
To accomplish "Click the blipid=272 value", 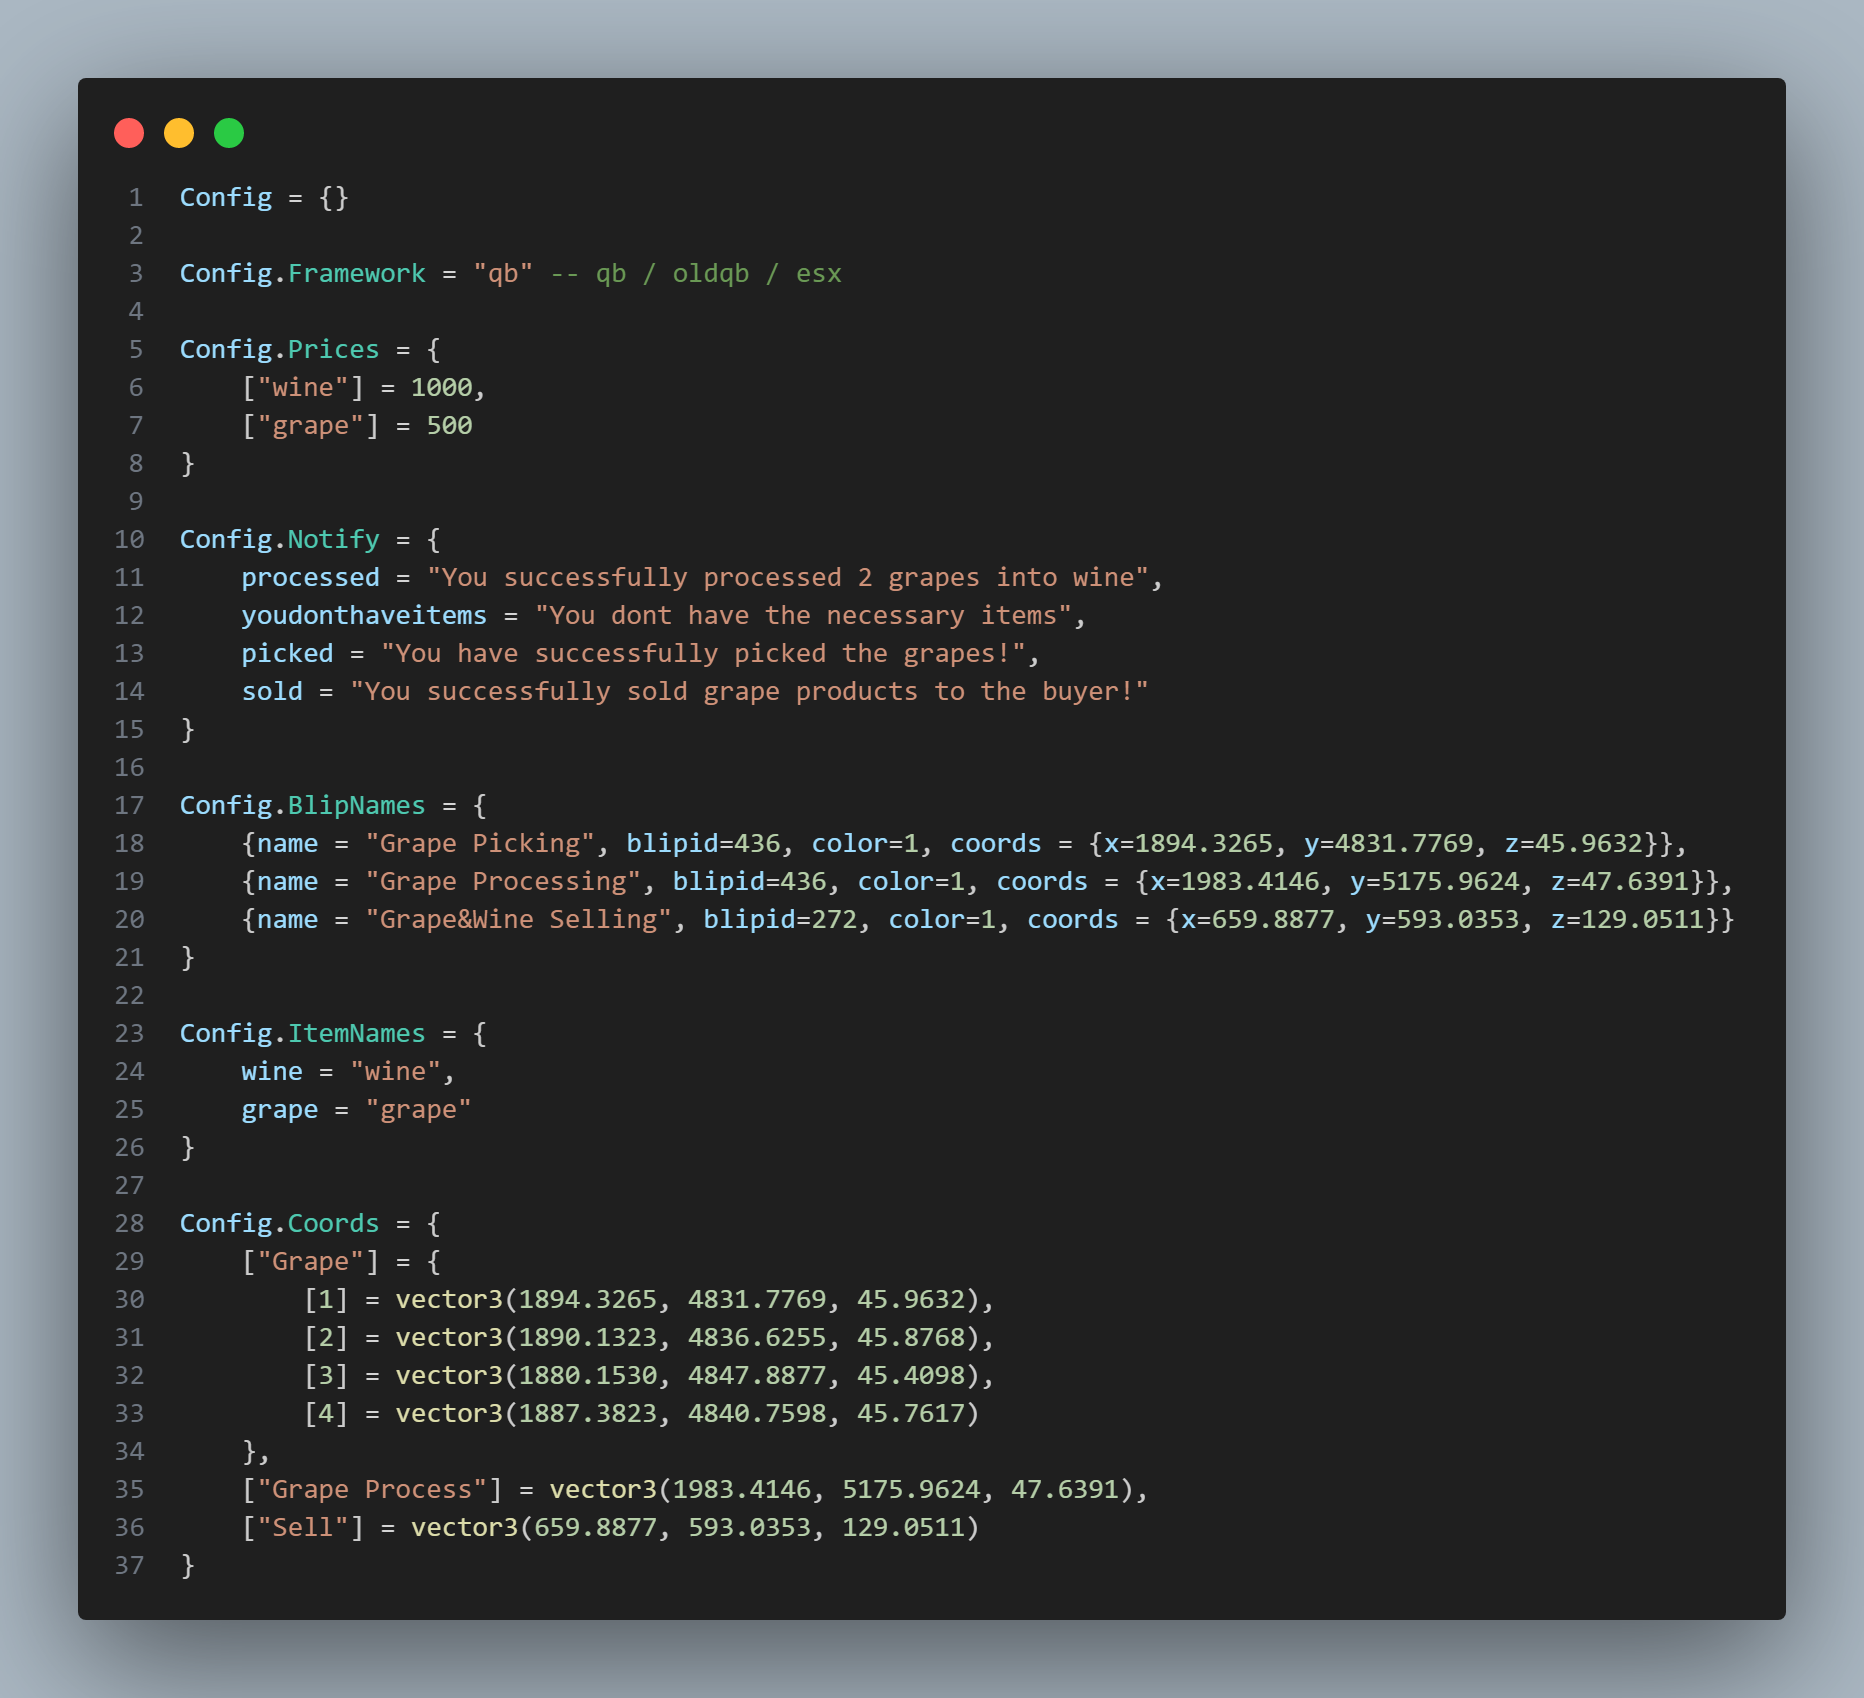I will [780, 920].
